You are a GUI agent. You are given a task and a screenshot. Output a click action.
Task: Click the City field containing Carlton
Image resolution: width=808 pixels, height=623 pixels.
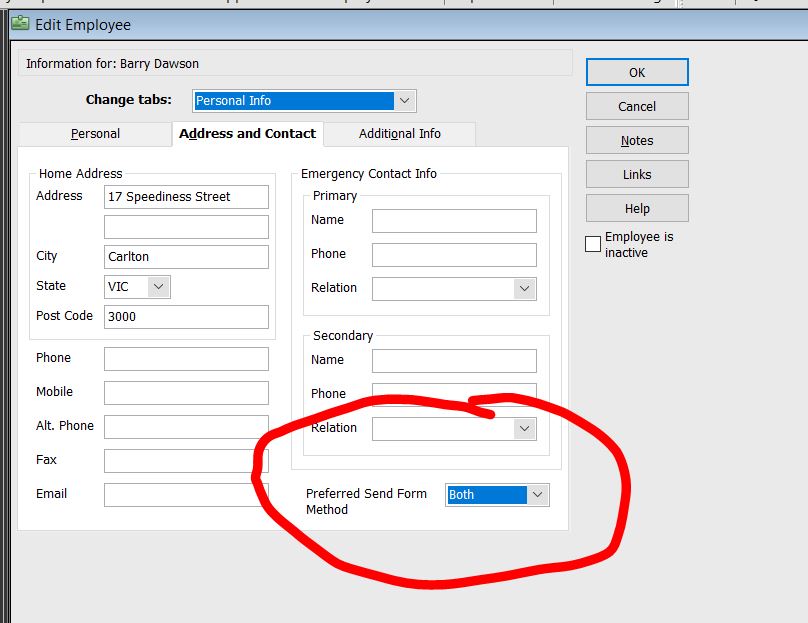186,257
